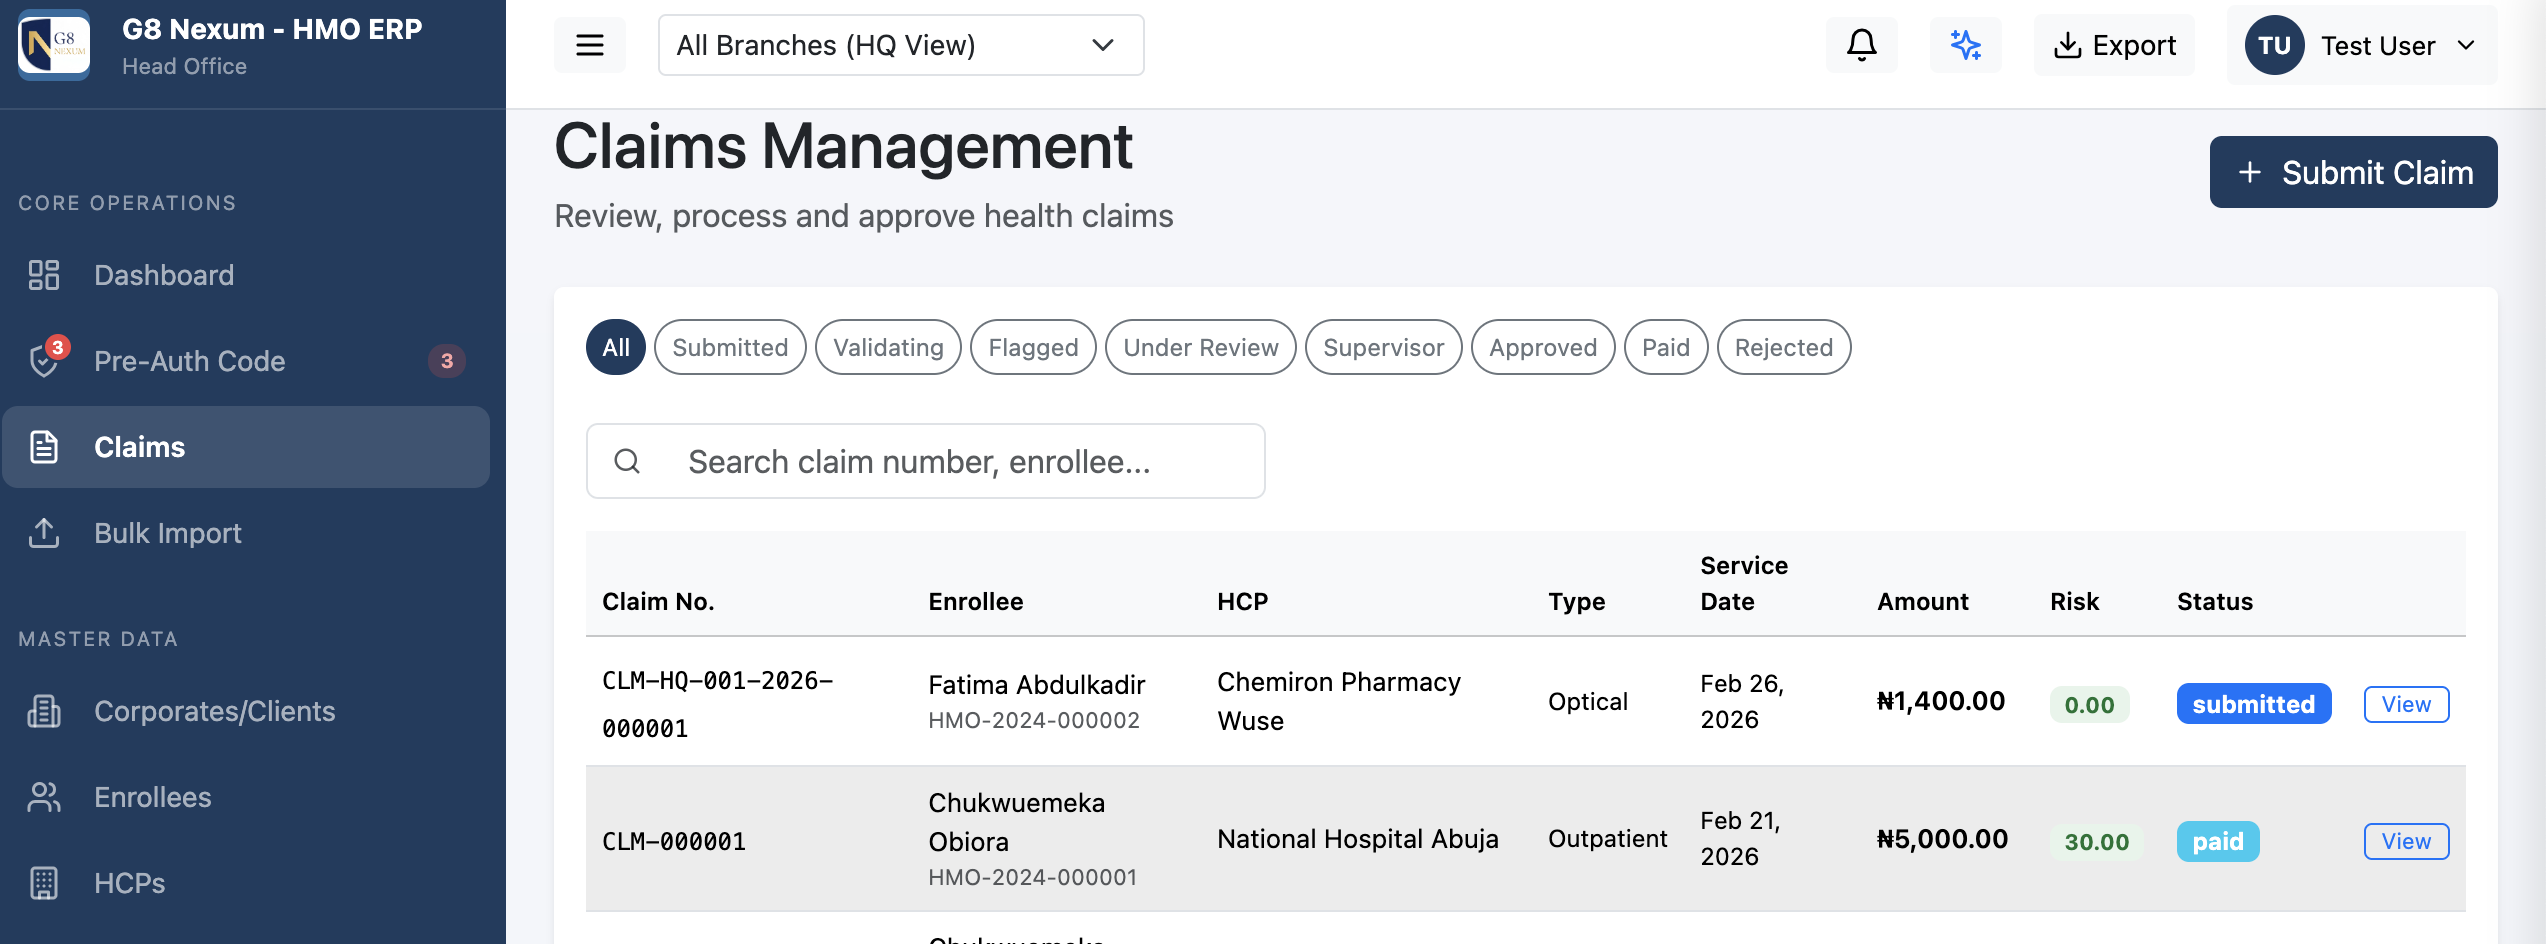Click the G8 Nexum logo
The width and height of the screenshot is (2546, 944).
[x=54, y=45]
